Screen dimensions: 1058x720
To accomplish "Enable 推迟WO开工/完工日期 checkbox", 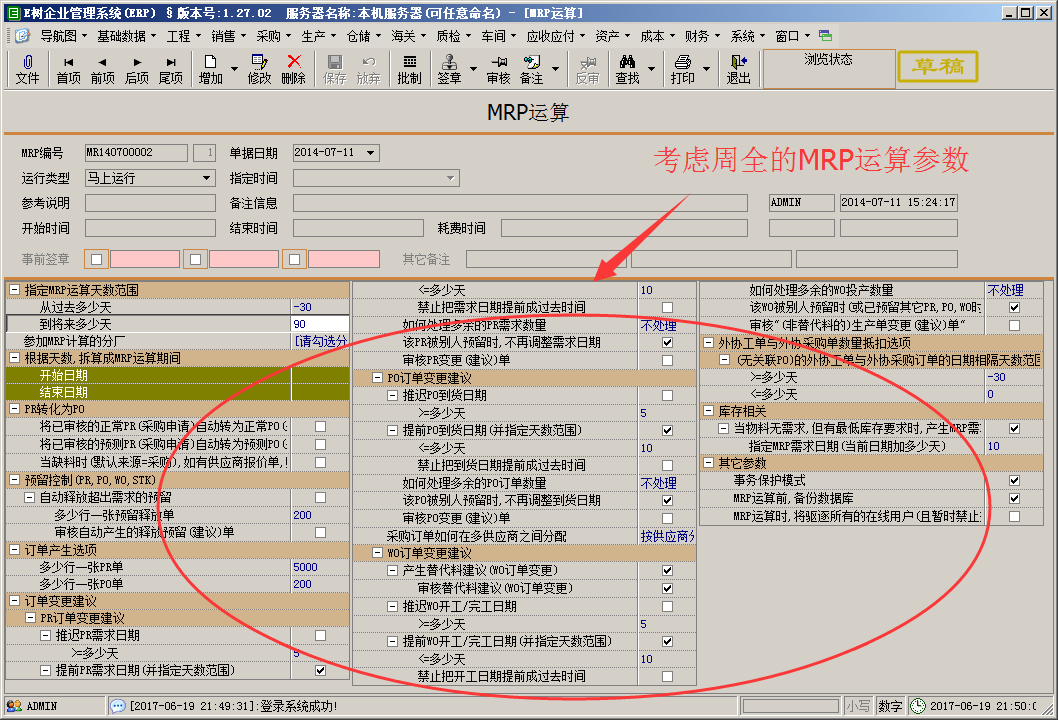I will point(667,607).
